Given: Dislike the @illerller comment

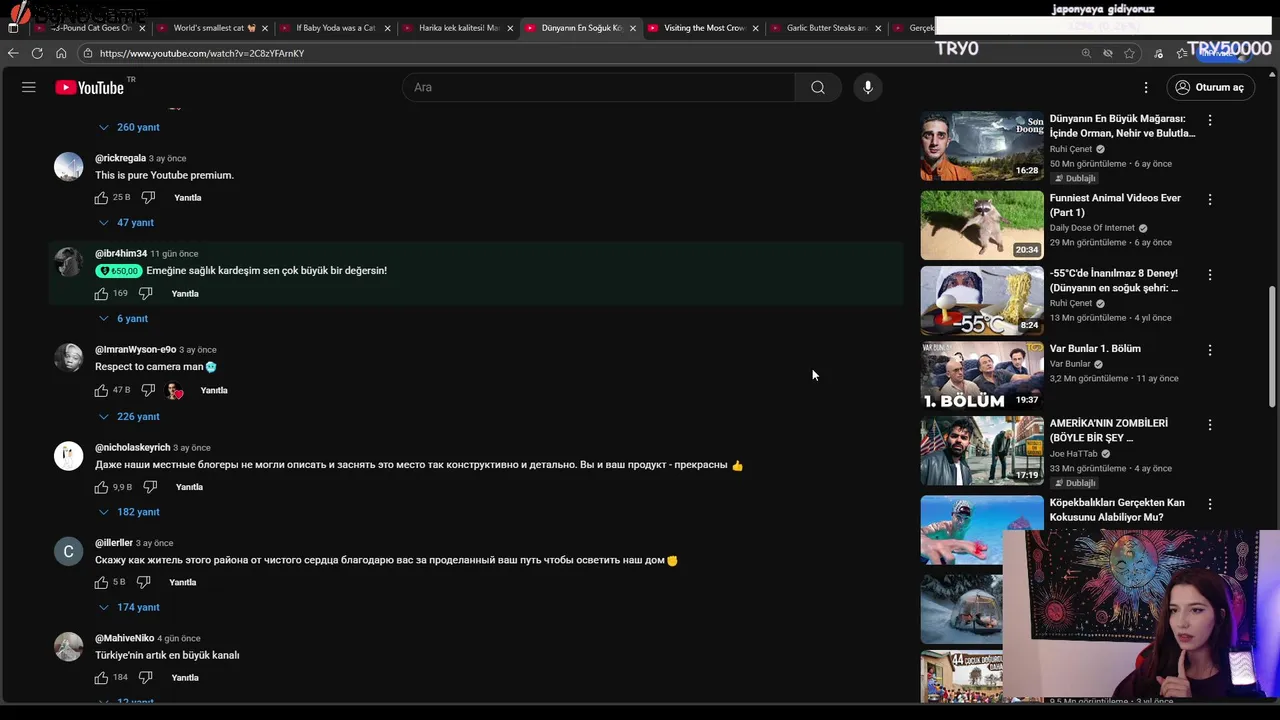Looking at the screenshot, I should 143,582.
